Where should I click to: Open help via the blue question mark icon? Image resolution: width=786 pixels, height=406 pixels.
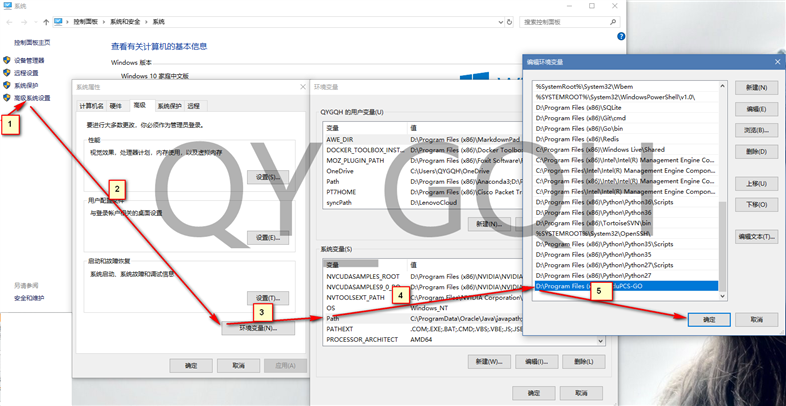[x=621, y=37]
